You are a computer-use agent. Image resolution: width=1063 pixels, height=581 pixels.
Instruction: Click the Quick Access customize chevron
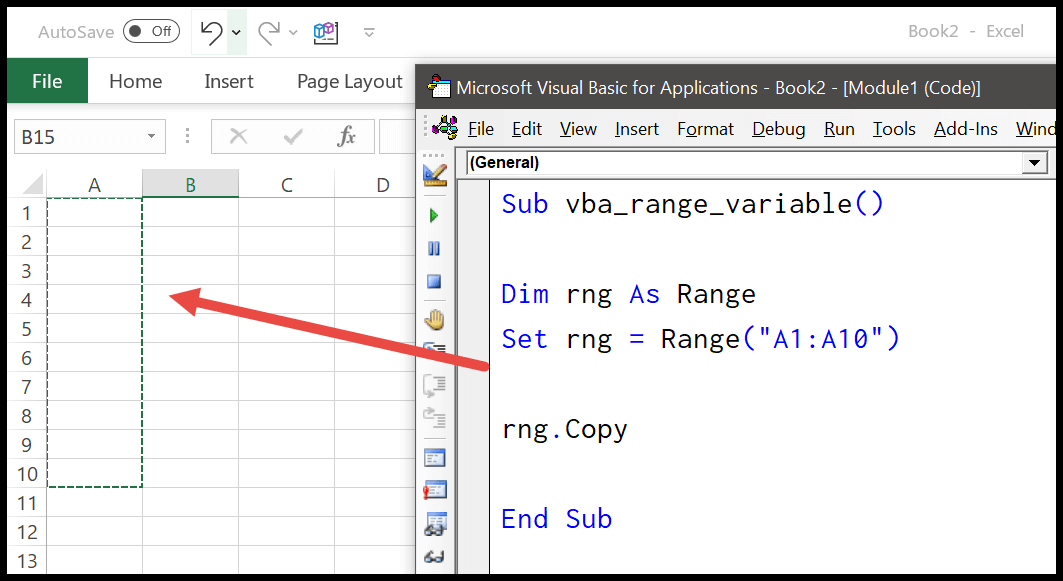pyautogui.click(x=369, y=32)
